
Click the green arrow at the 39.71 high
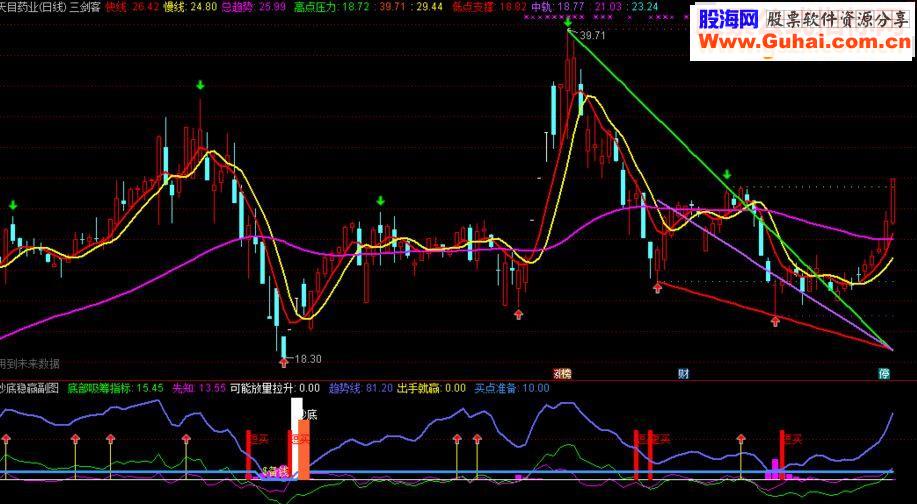[x=568, y=22]
